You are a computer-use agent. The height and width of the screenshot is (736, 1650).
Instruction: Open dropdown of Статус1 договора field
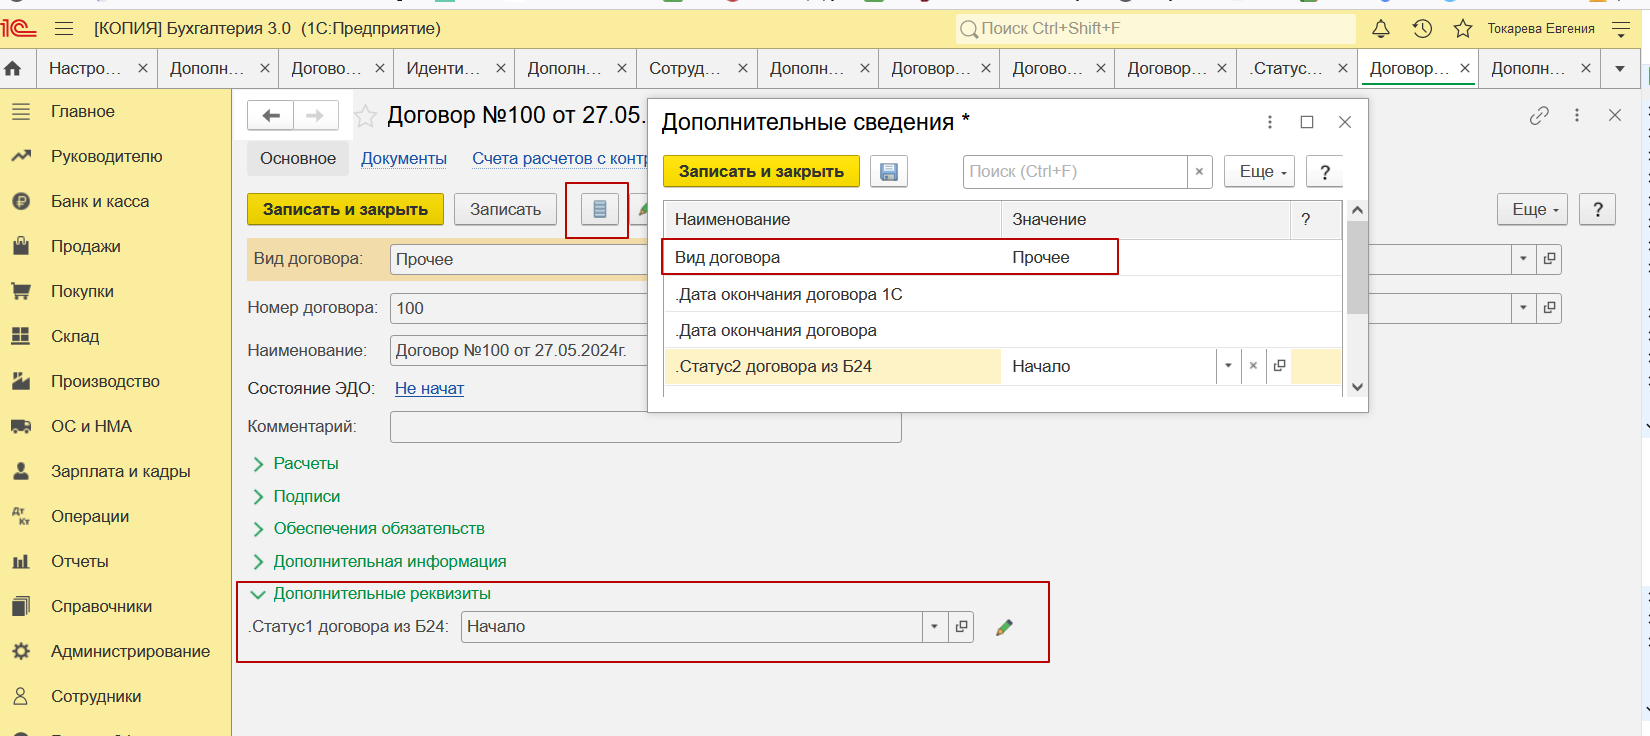click(934, 627)
